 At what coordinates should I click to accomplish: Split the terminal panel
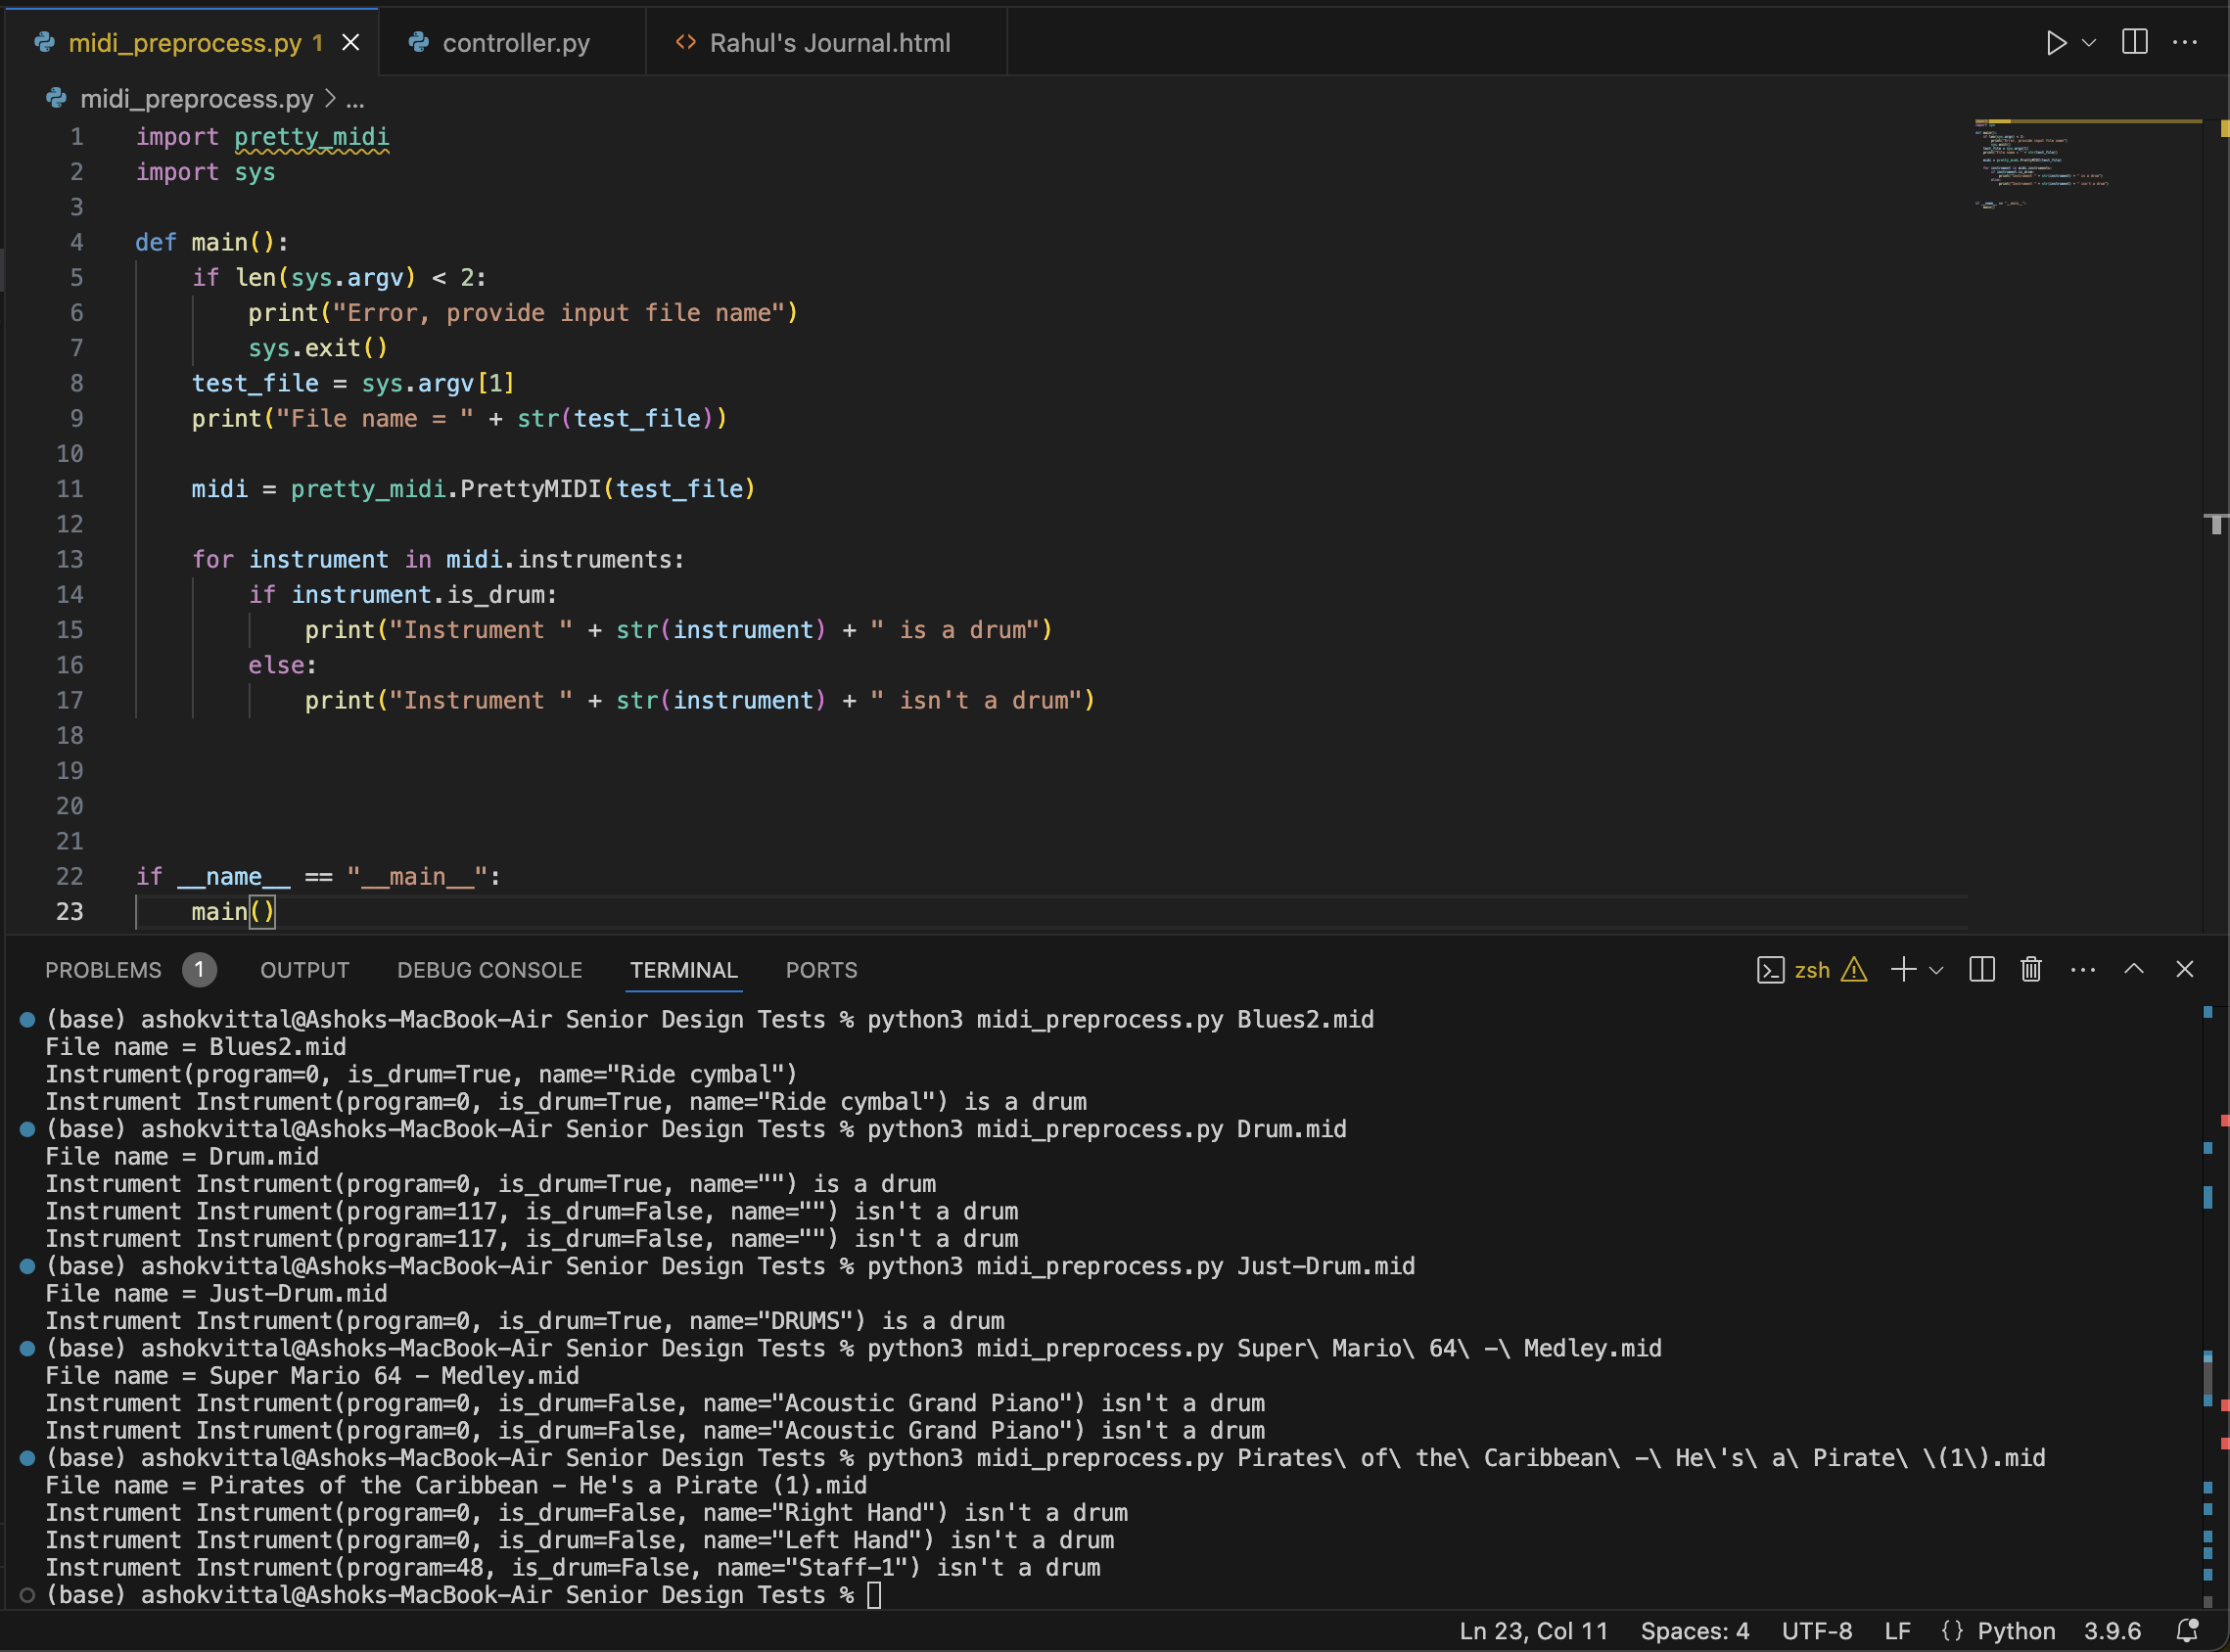tap(1981, 969)
